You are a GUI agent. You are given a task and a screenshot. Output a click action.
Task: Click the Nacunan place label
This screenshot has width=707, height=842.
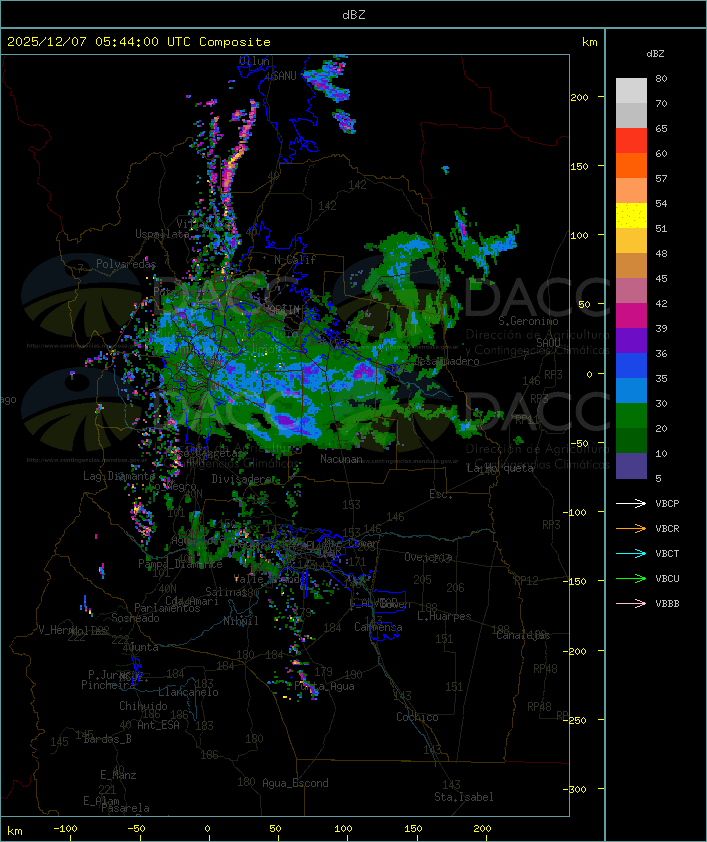tap(341, 459)
